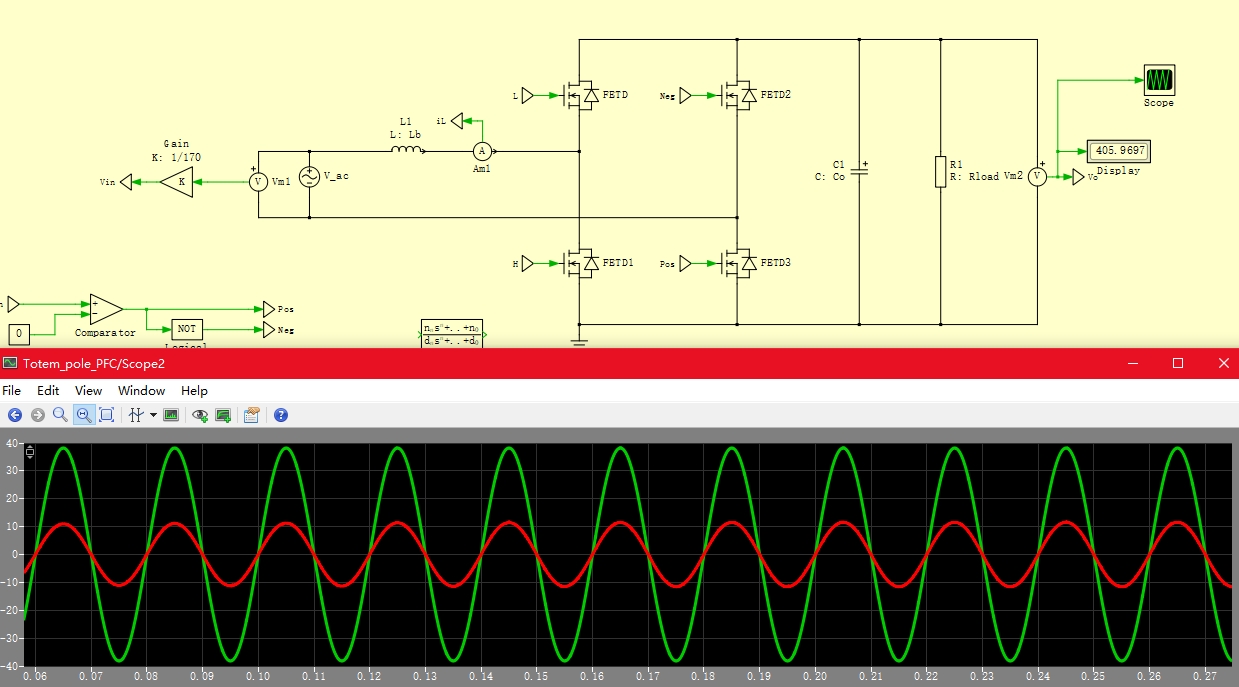Select the L1 inductor symbol
Screen dimensions: 1239x687
[406, 151]
